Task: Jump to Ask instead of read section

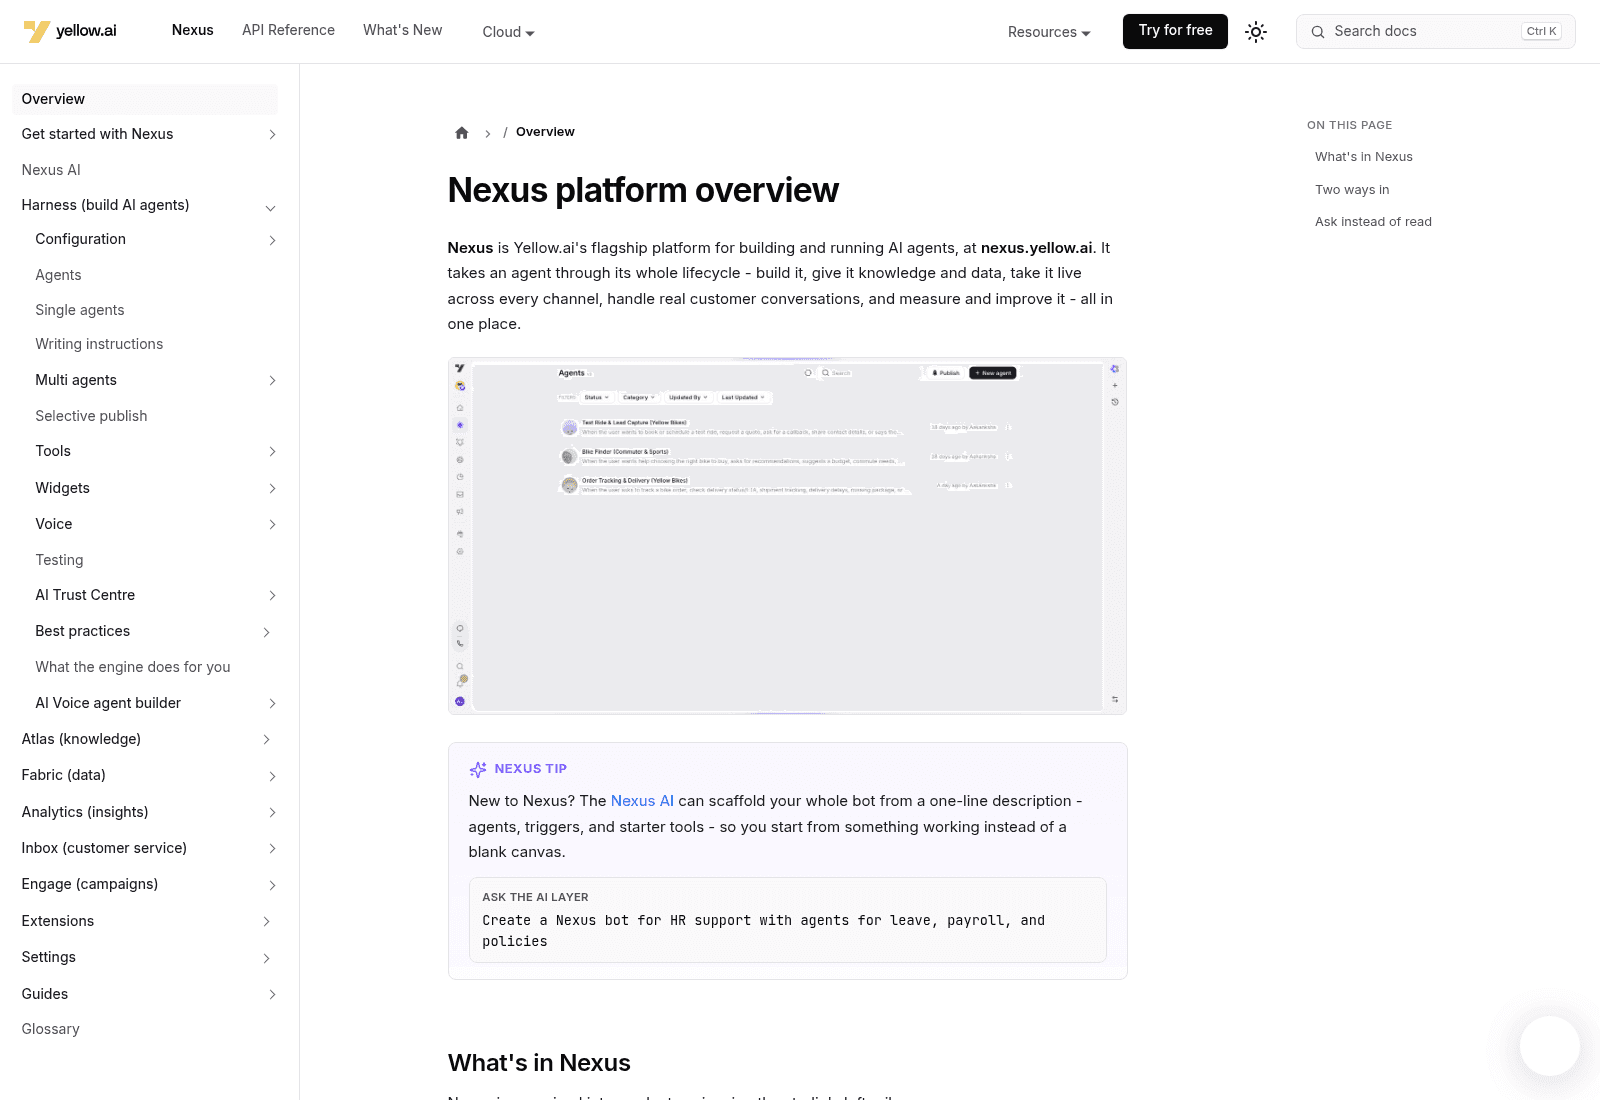Action: point(1373,222)
